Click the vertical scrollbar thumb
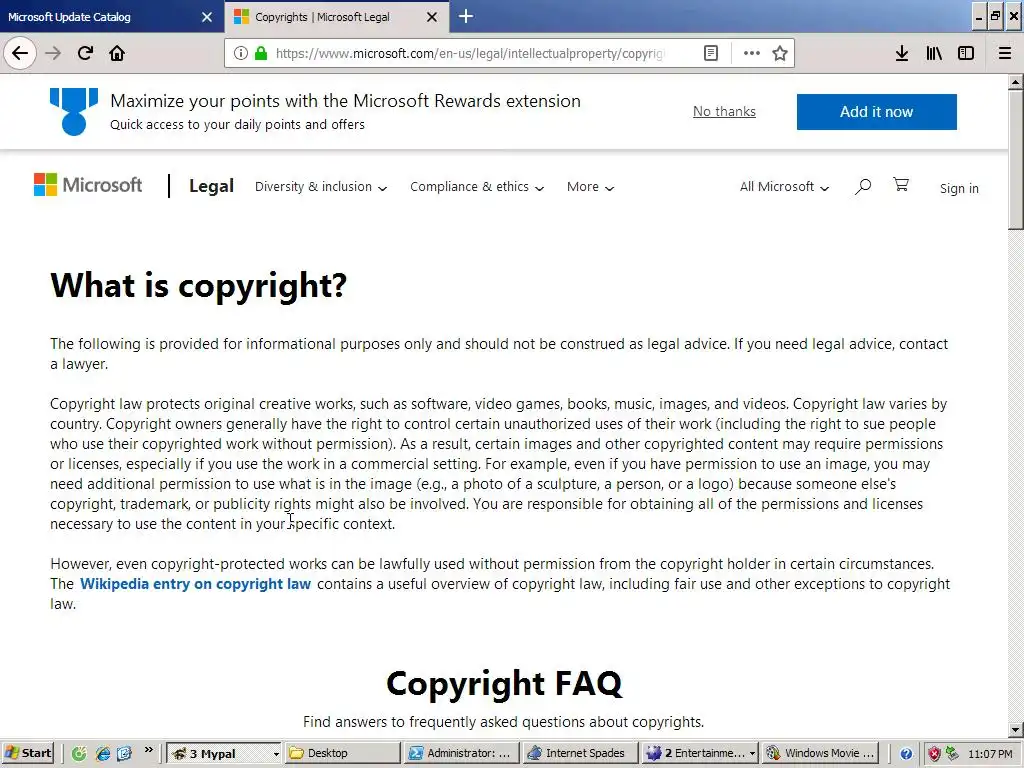The height and width of the screenshot is (768, 1024). tap(1016, 159)
